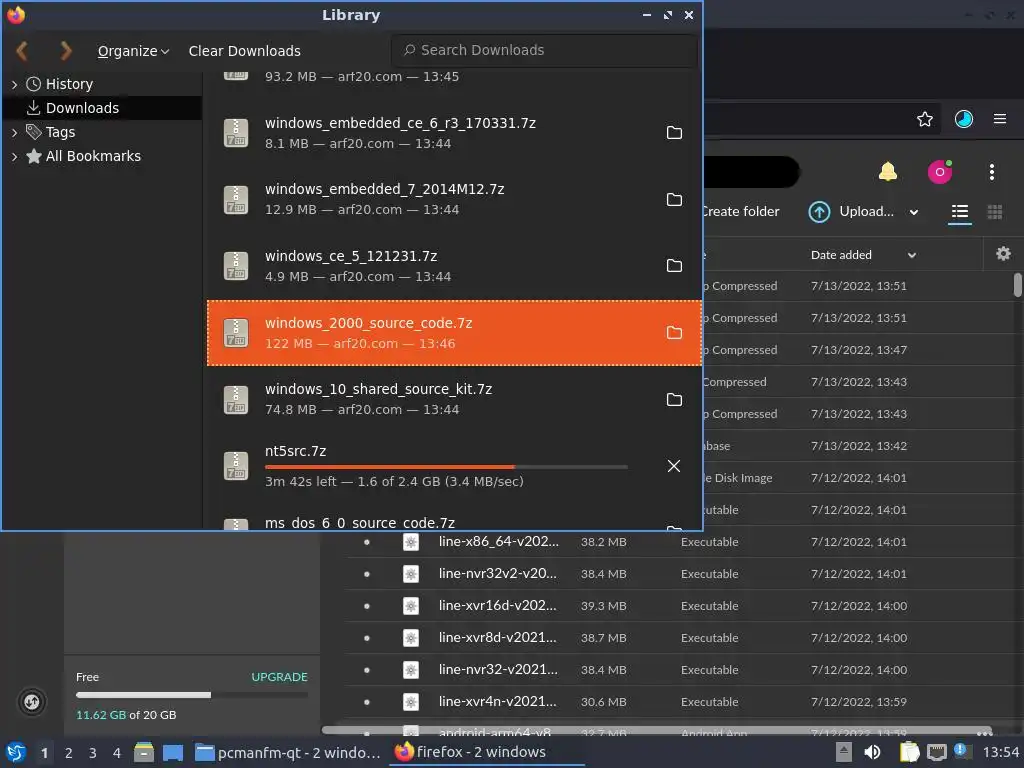Open line-nvr32v2-v20... file row
Viewport: 1024px width, 768px height.
(x=679, y=573)
